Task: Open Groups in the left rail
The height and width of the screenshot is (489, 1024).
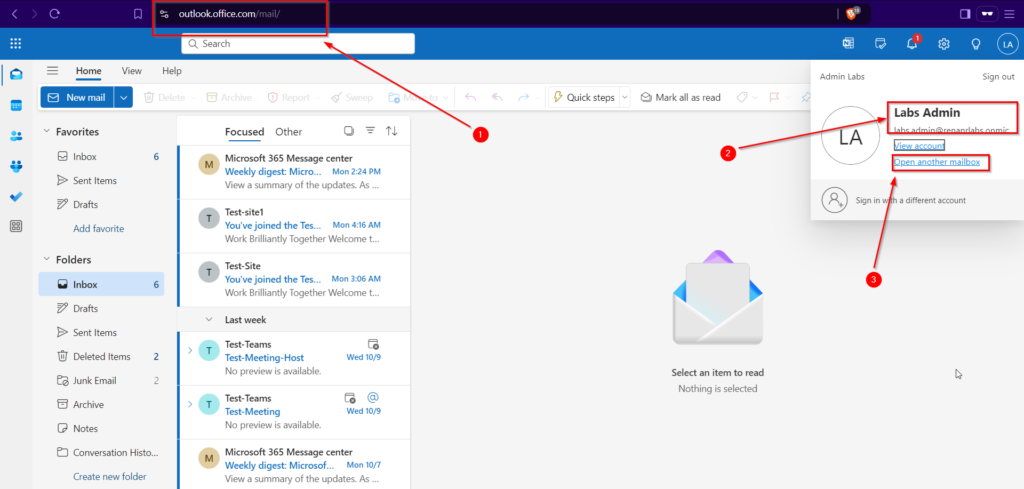Action: (16, 166)
